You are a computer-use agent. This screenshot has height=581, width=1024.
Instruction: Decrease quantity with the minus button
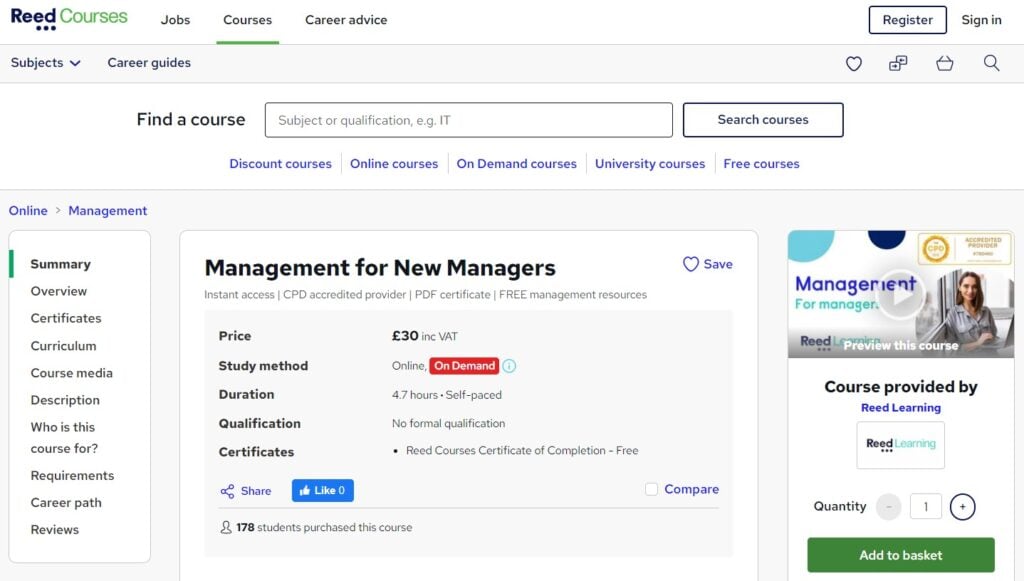point(888,507)
